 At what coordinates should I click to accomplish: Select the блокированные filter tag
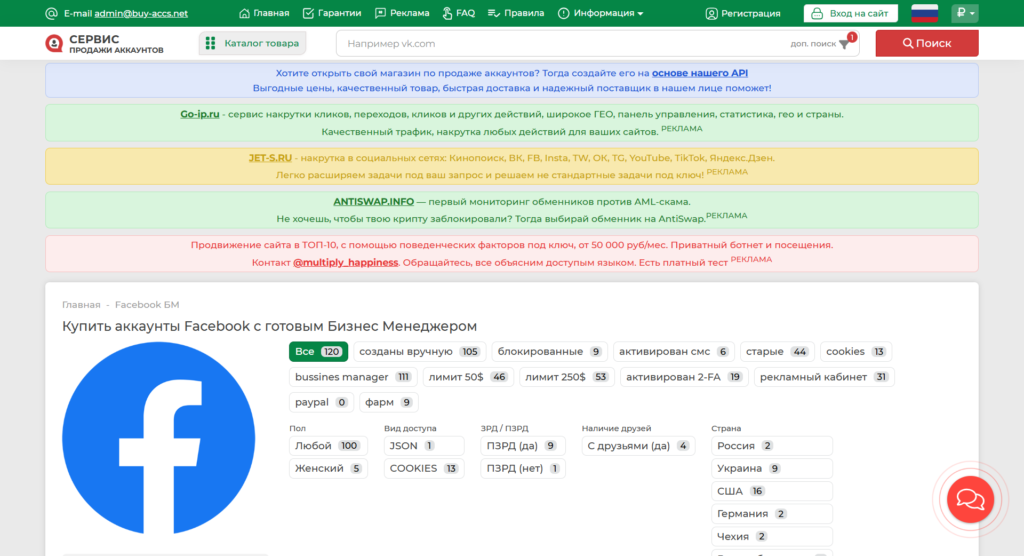coord(549,352)
